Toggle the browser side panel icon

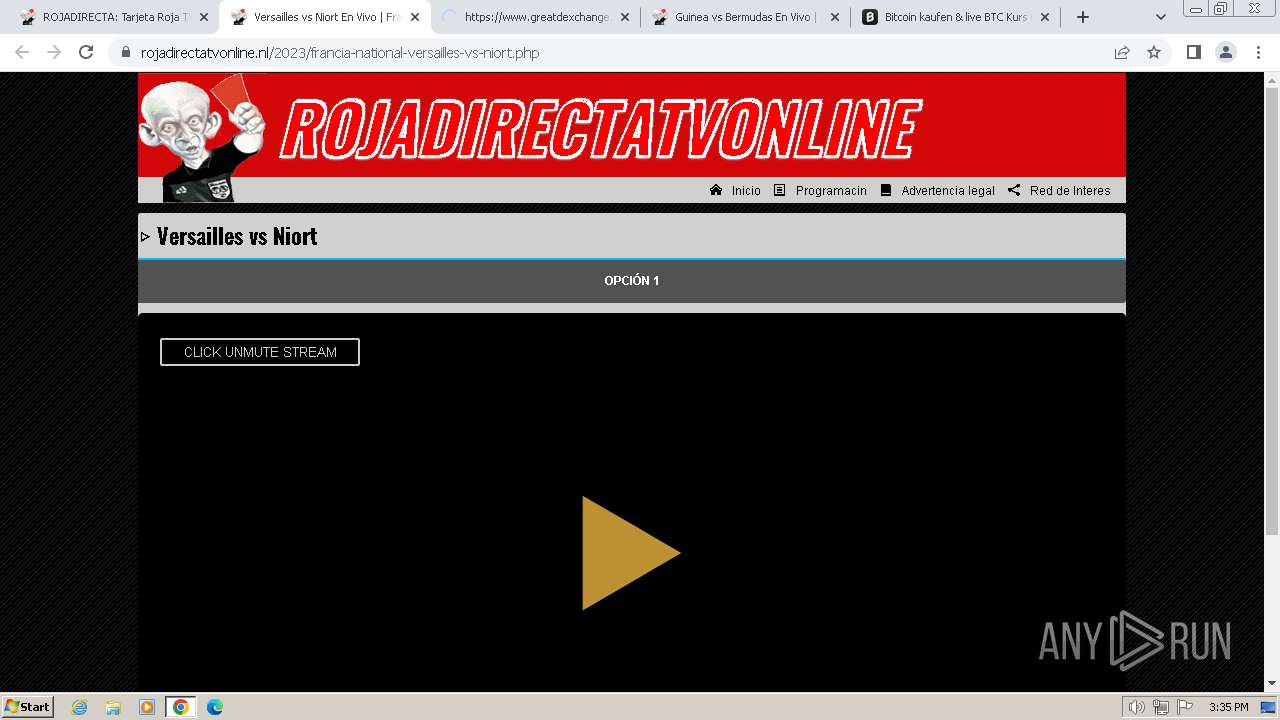pyautogui.click(x=1193, y=52)
